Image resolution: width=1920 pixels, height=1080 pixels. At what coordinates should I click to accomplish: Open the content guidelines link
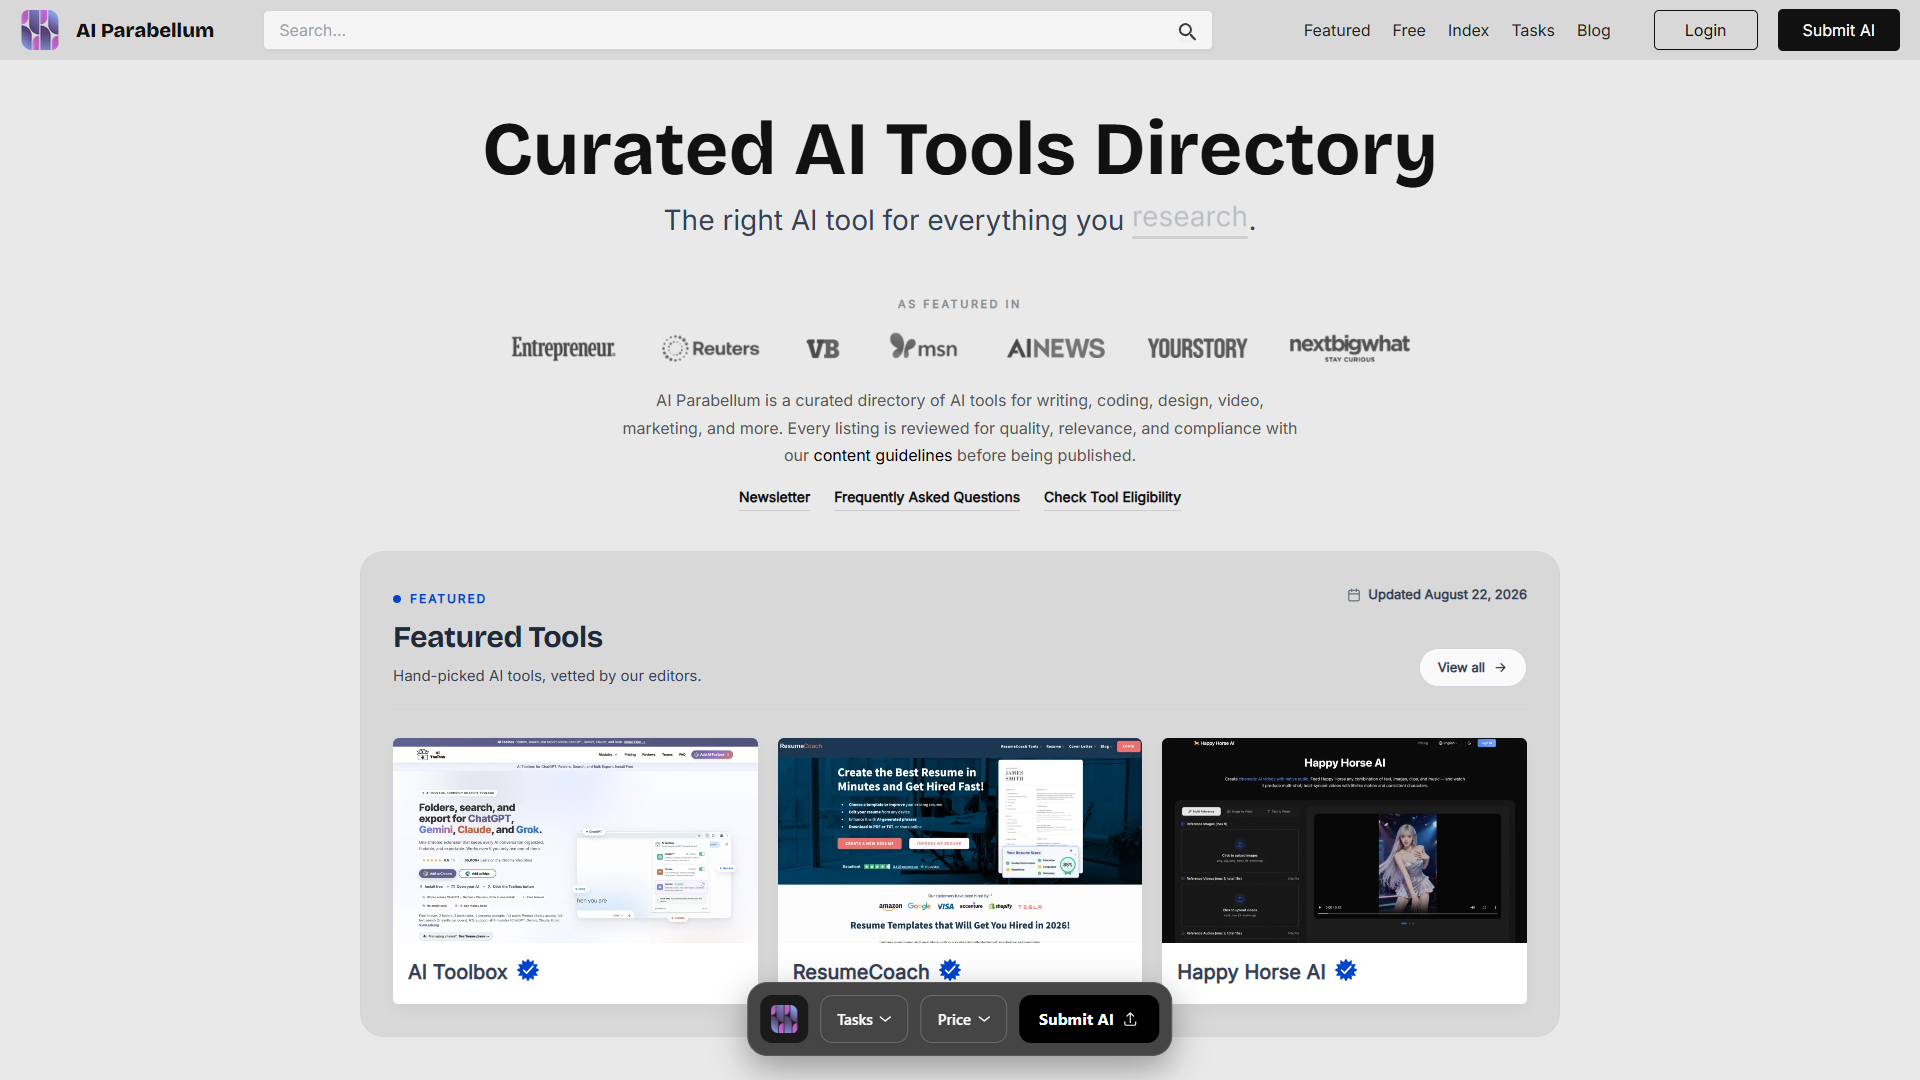pyautogui.click(x=882, y=455)
